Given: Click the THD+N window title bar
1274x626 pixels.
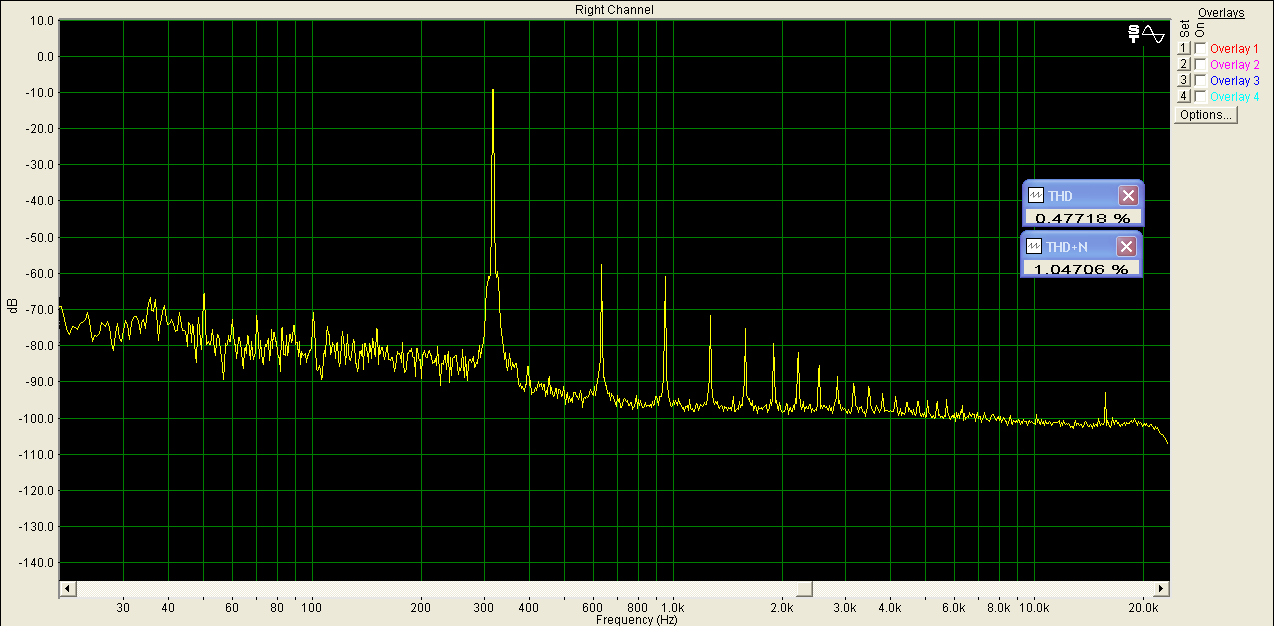Looking at the screenshot, I should (x=1081, y=246).
